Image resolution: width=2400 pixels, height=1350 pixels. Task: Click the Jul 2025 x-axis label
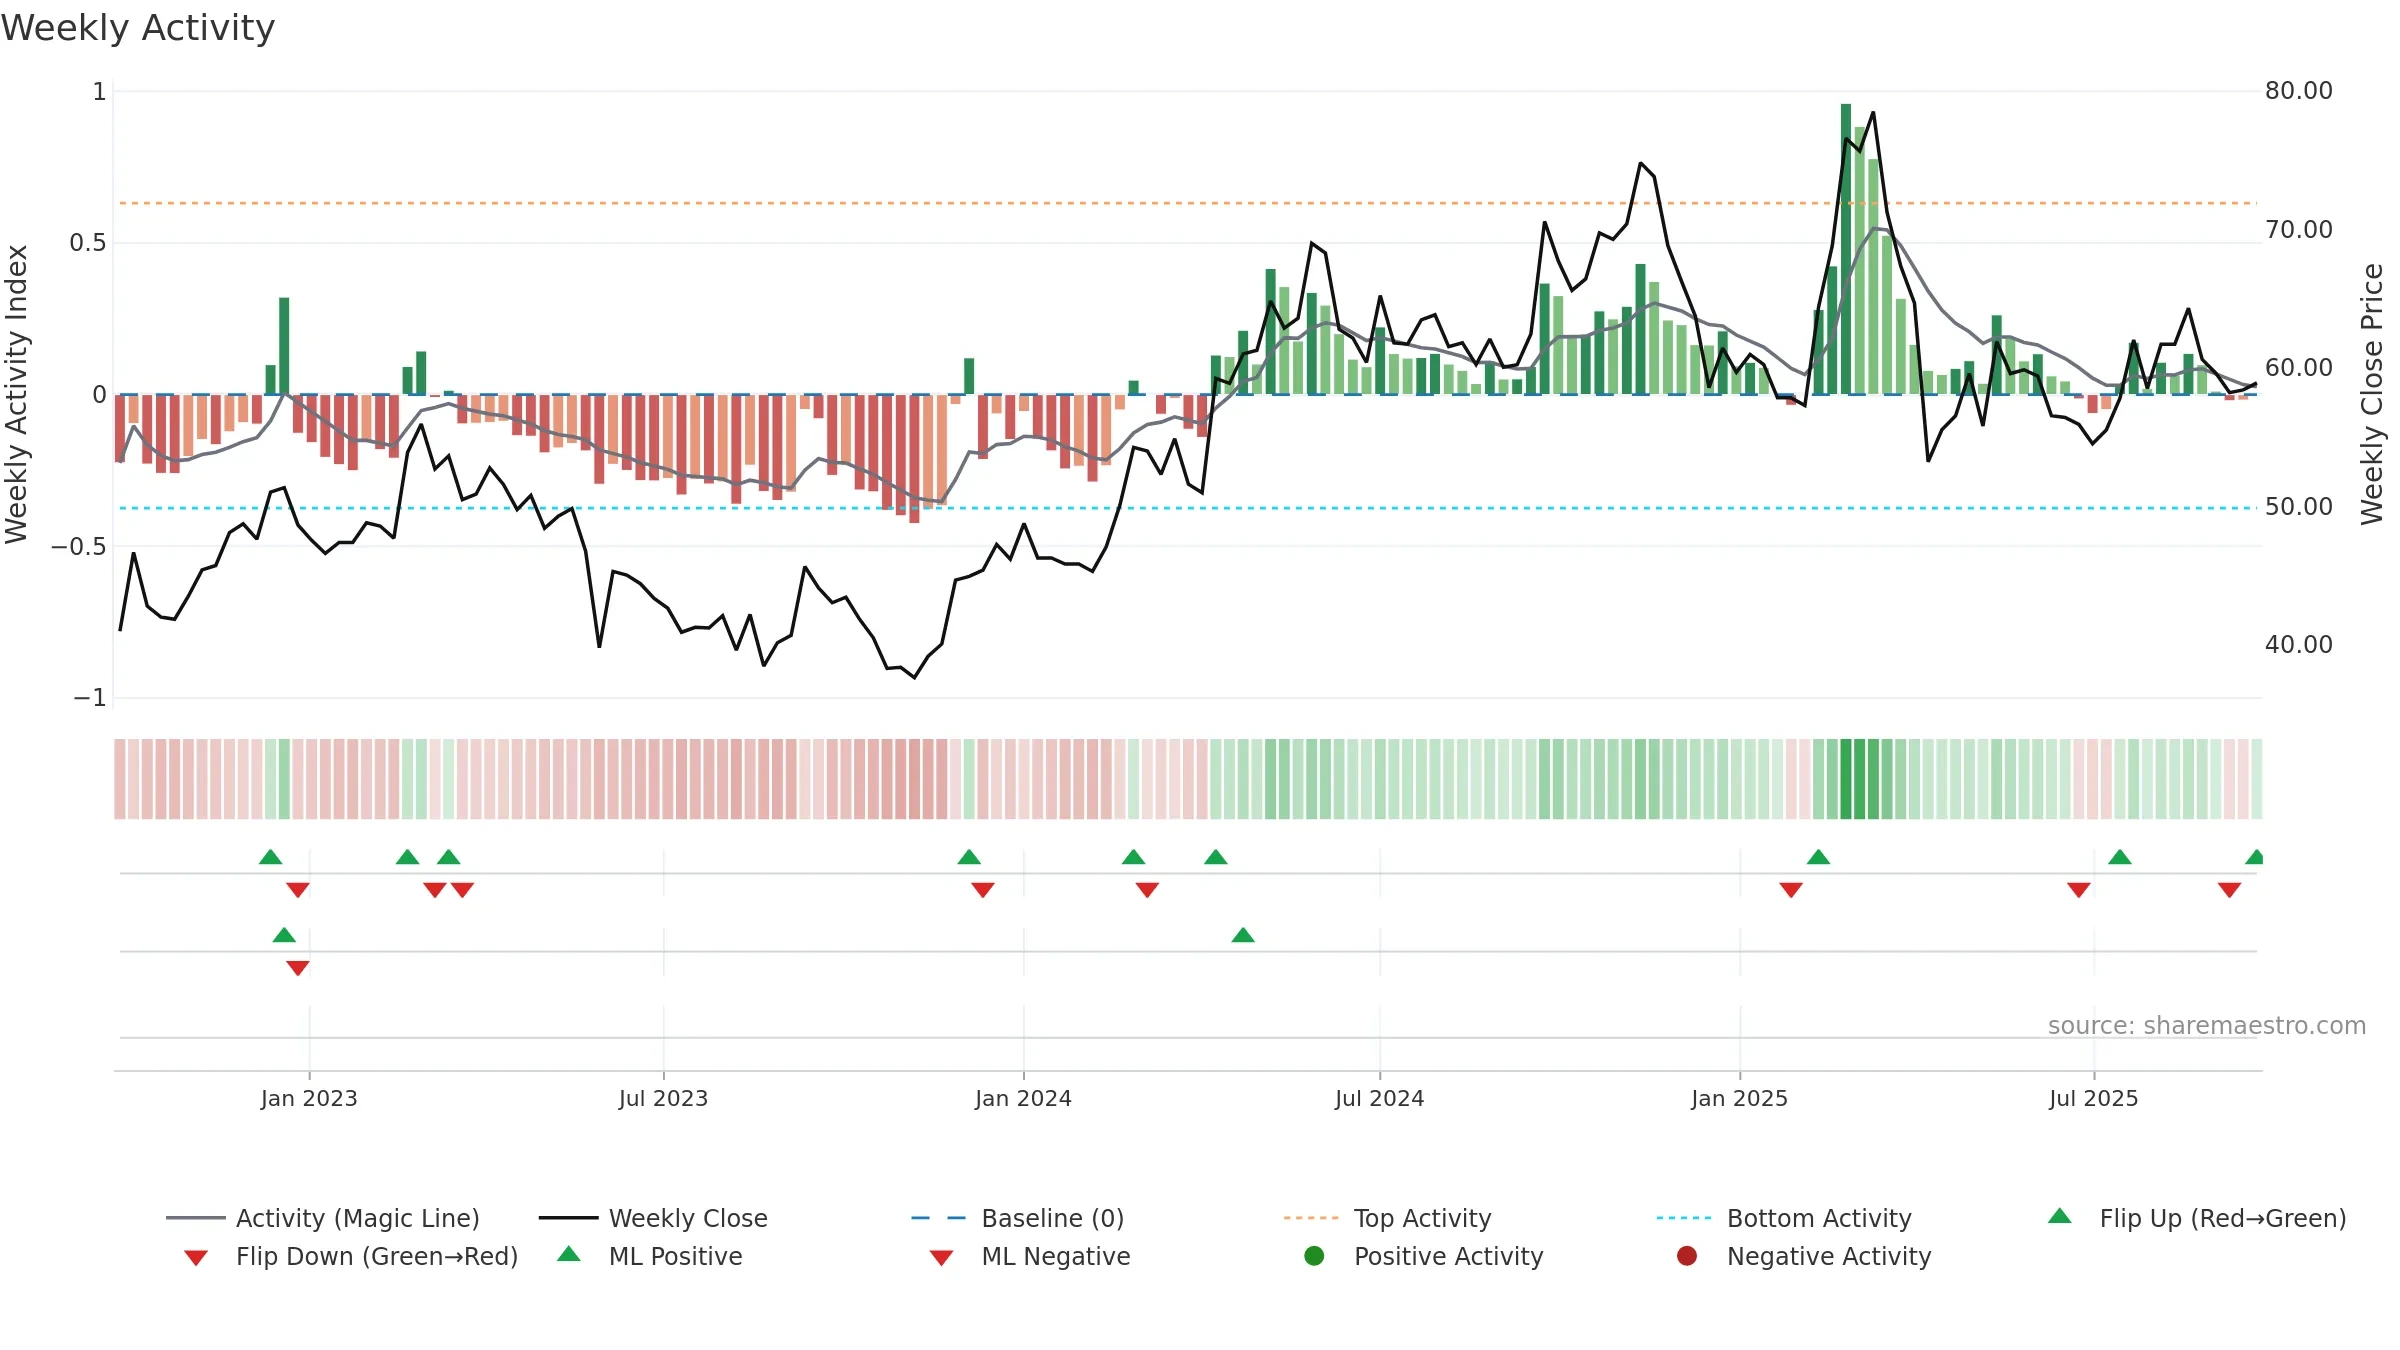pos(2093,1098)
